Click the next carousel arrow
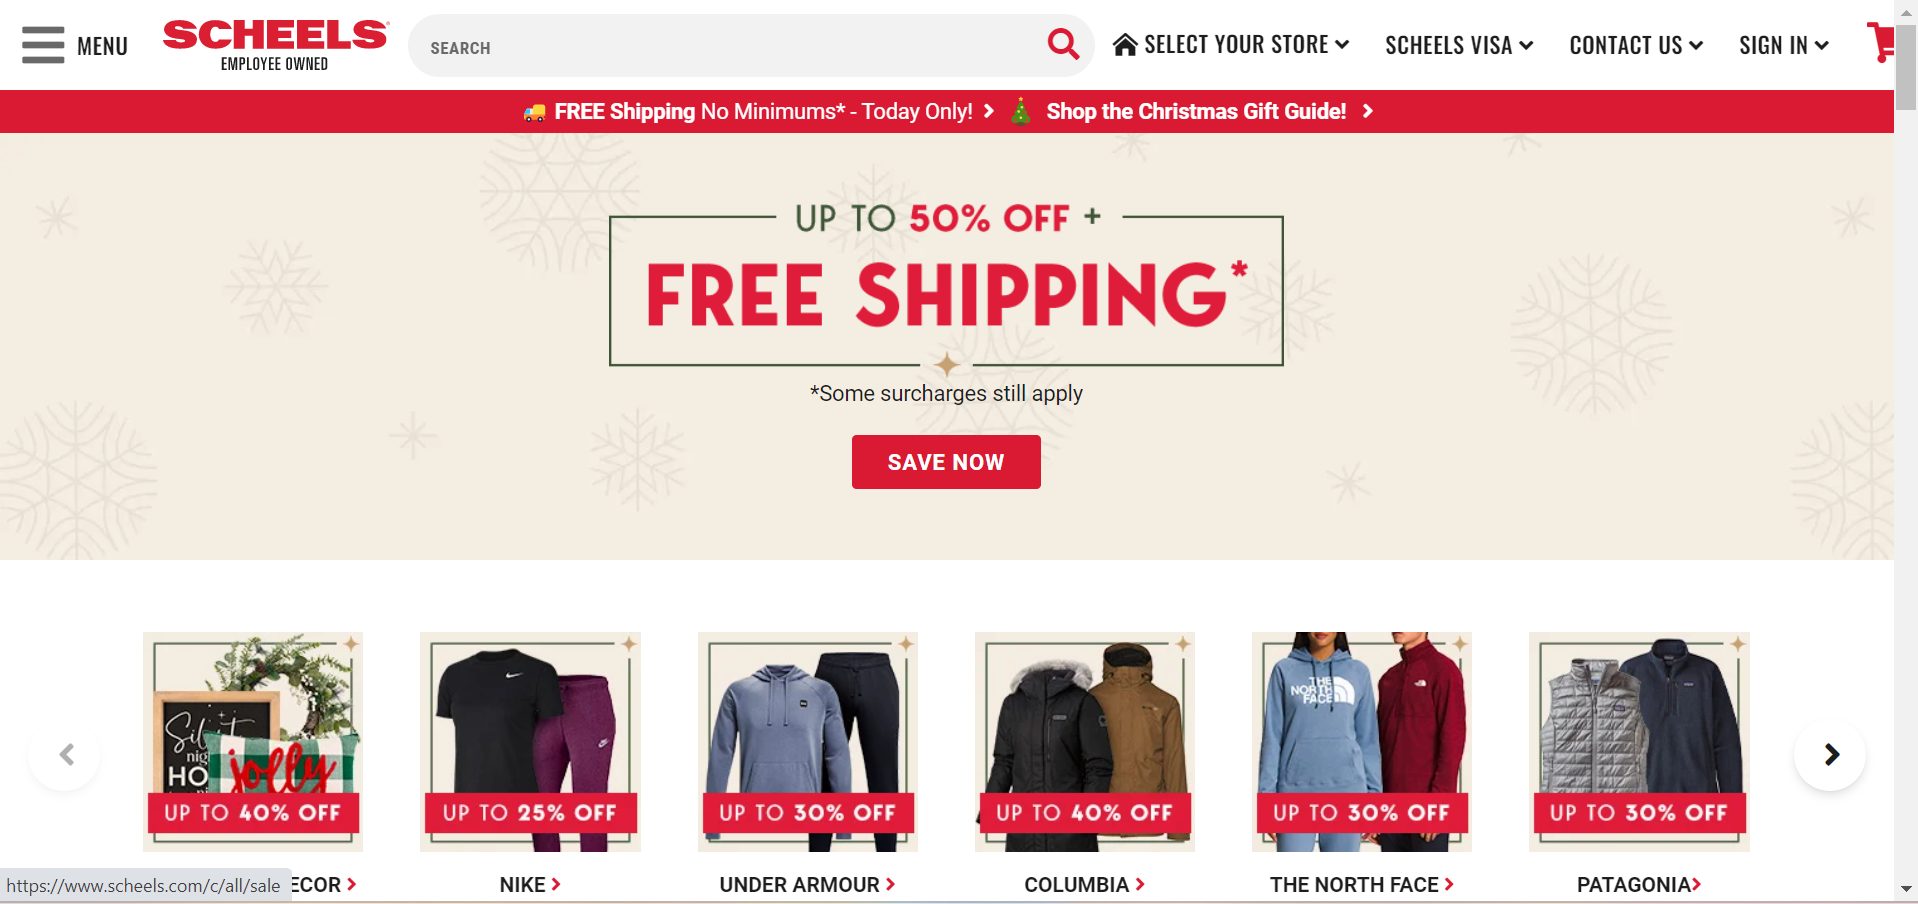This screenshot has width=1918, height=904. point(1830,755)
